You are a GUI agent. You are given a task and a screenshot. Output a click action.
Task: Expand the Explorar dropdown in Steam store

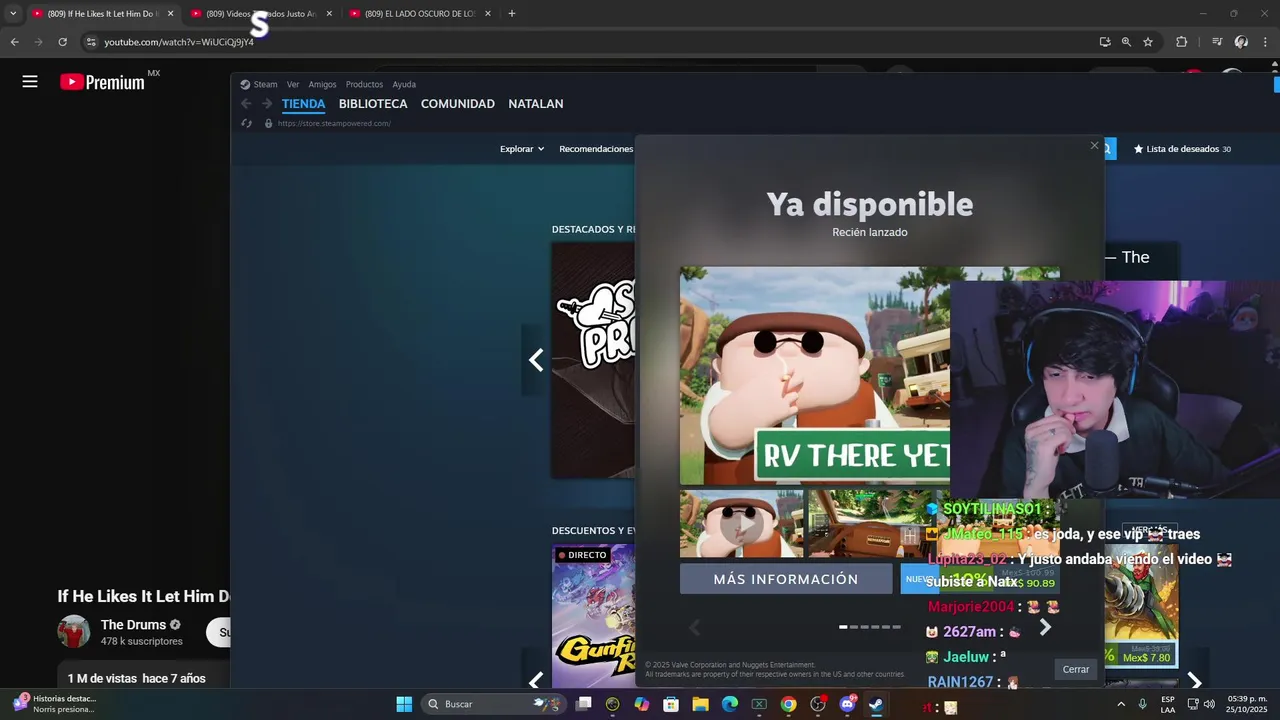point(522,149)
